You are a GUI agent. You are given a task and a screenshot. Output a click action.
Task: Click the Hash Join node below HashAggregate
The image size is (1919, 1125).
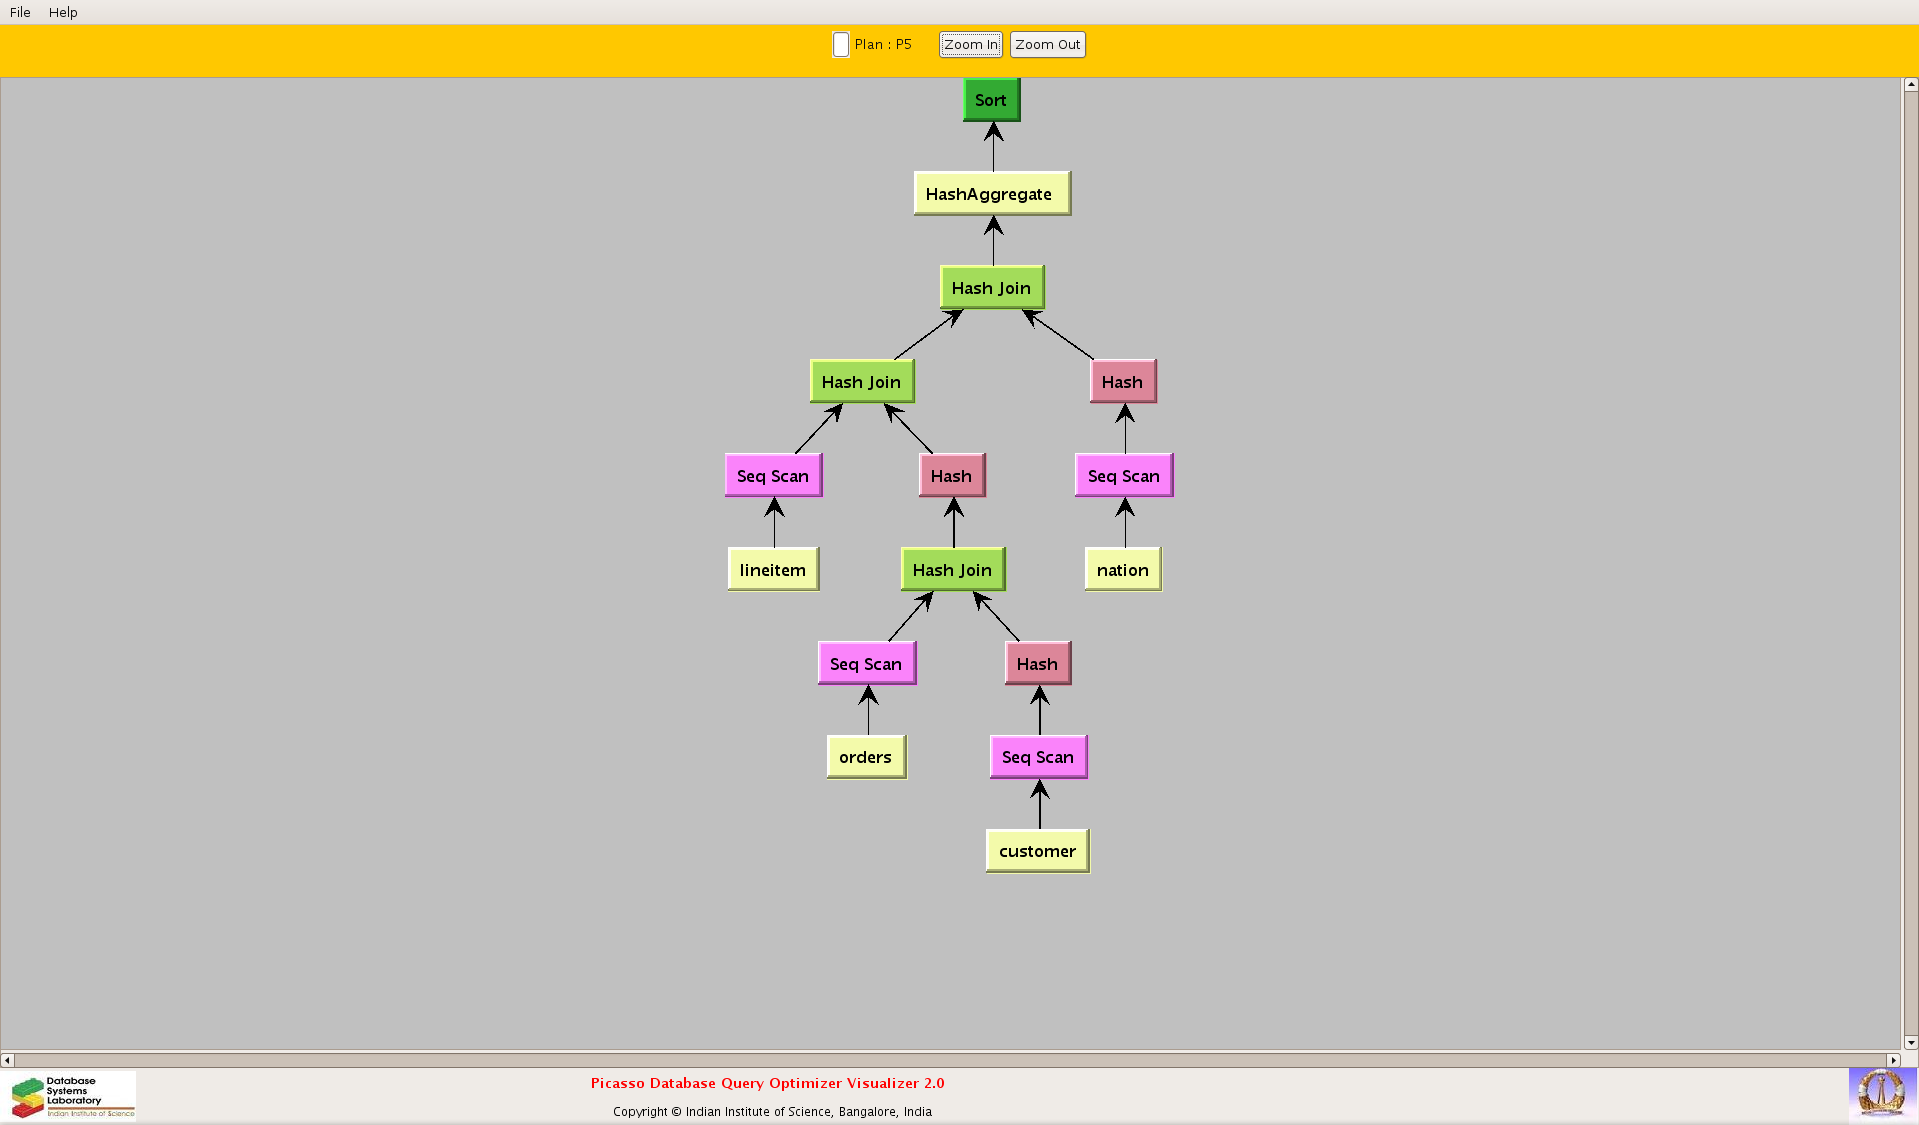pos(991,288)
